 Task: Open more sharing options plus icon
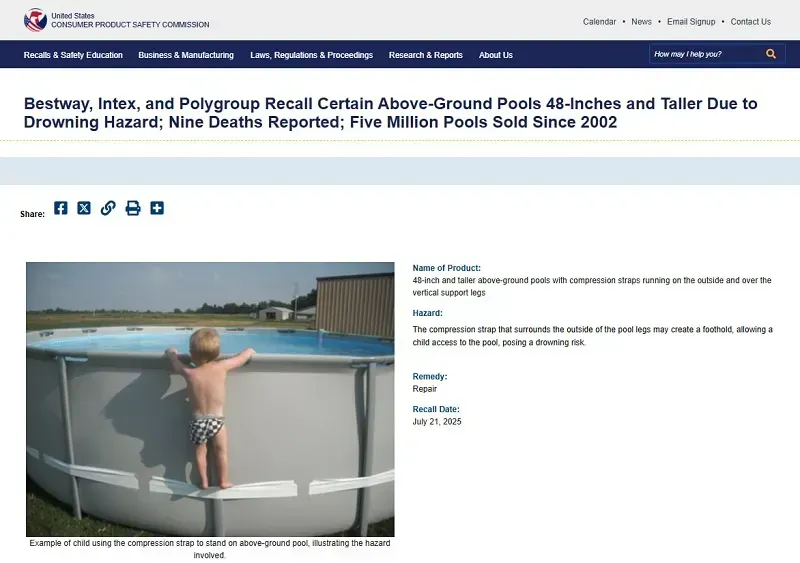pyautogui.click(x=157, y=208)
